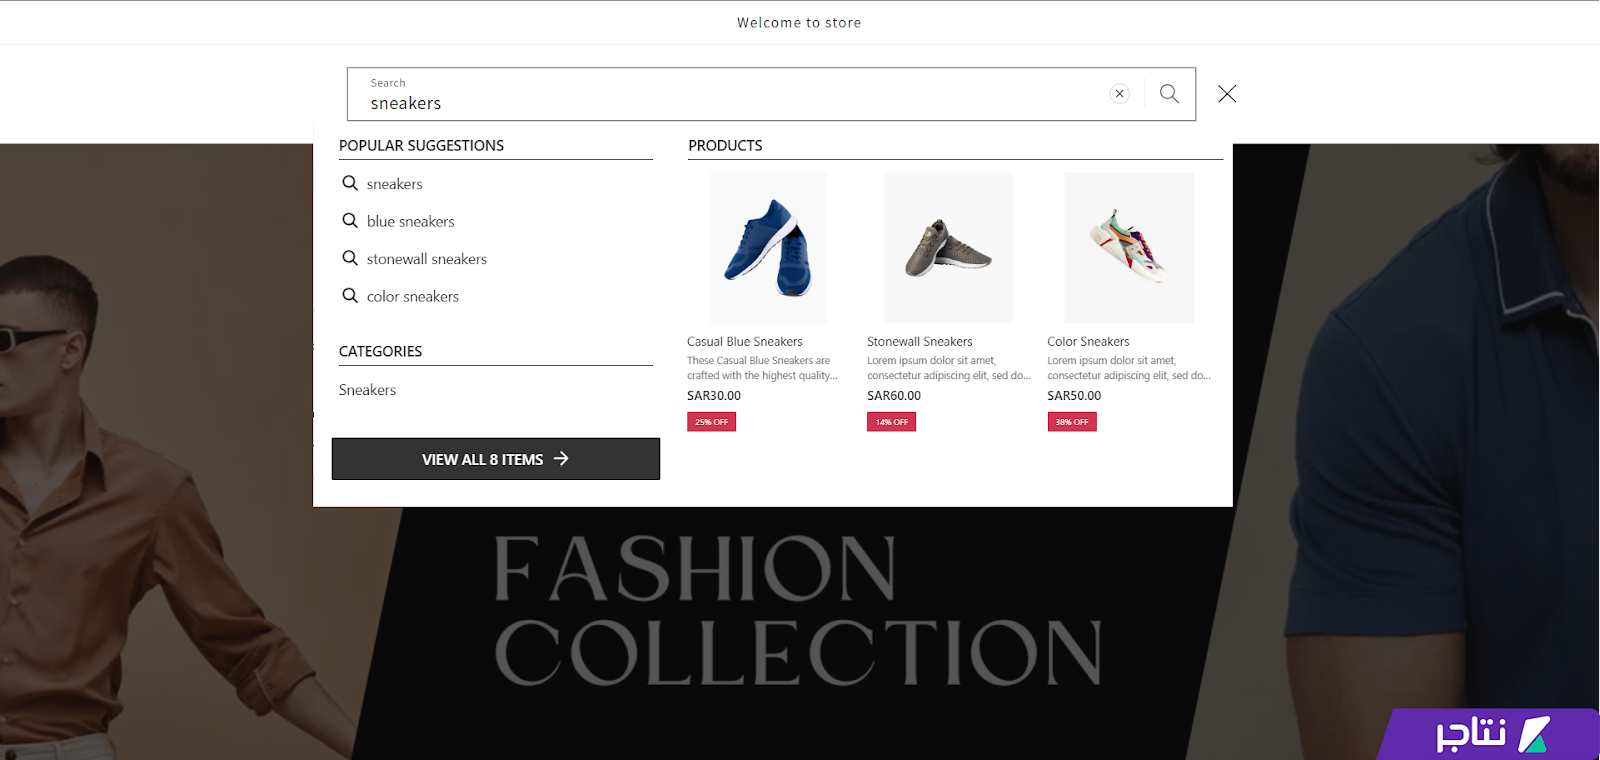The width and height of the screenshot is (1600, 760).
Task: Focus the search input containing 'sneakers'
Action: click(730, 94)
